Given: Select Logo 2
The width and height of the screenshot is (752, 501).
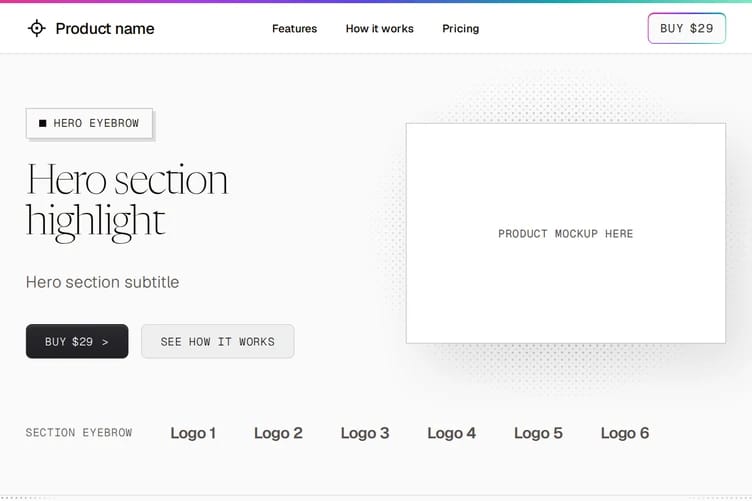Looking at the screenshot, I should coord(278,433).
